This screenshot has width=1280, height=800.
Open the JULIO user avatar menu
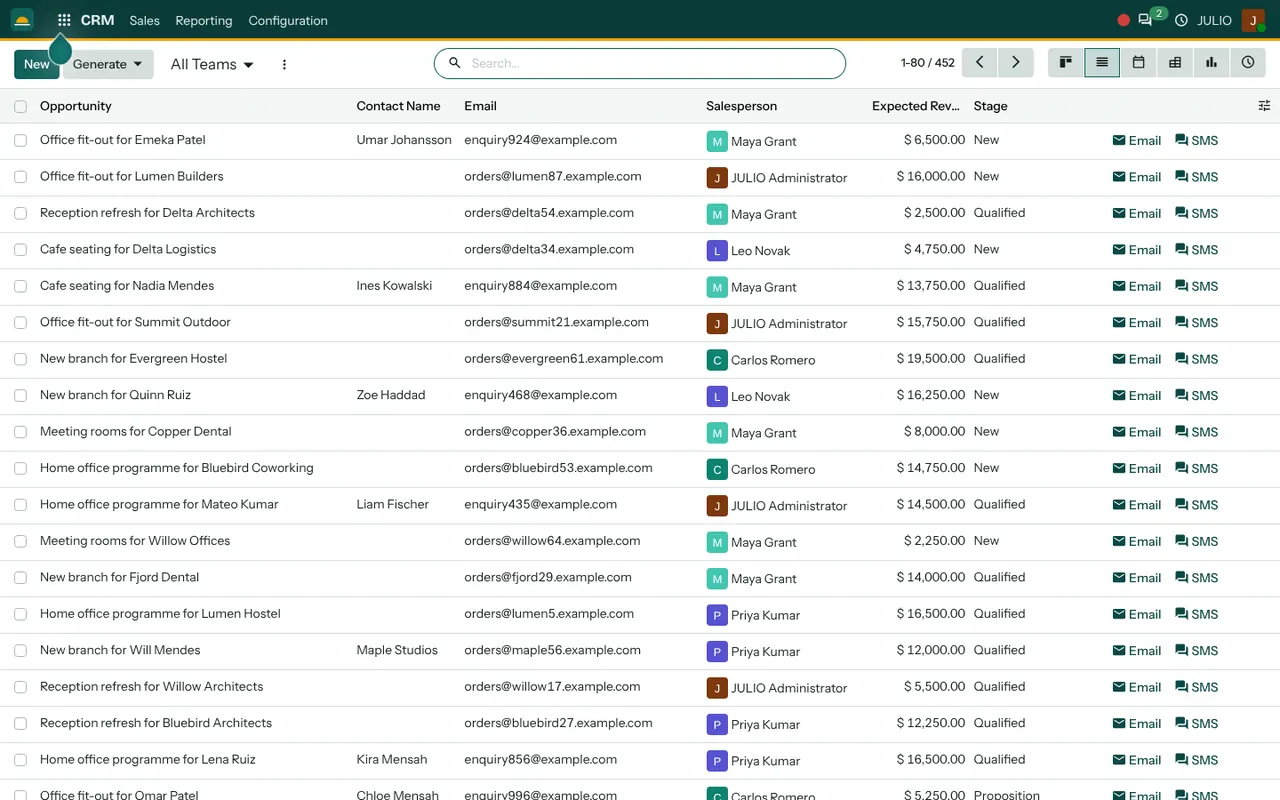point(1253,20)
